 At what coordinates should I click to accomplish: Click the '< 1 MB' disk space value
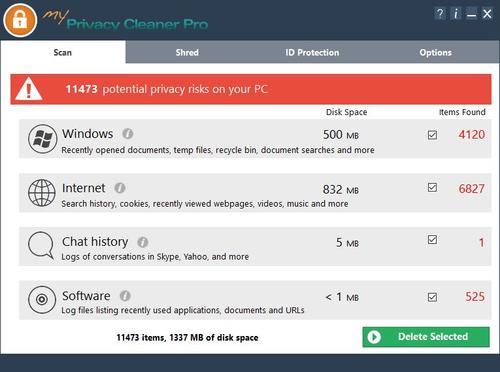(342, 297)
